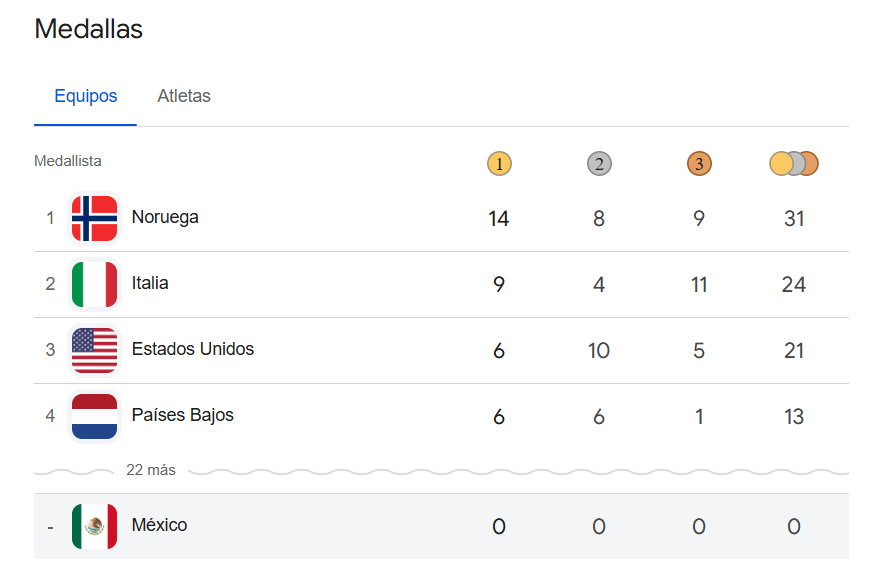Screen dimensions: 887x587
Task: Click the Netherlands flag icon
Action: [94, 416]
